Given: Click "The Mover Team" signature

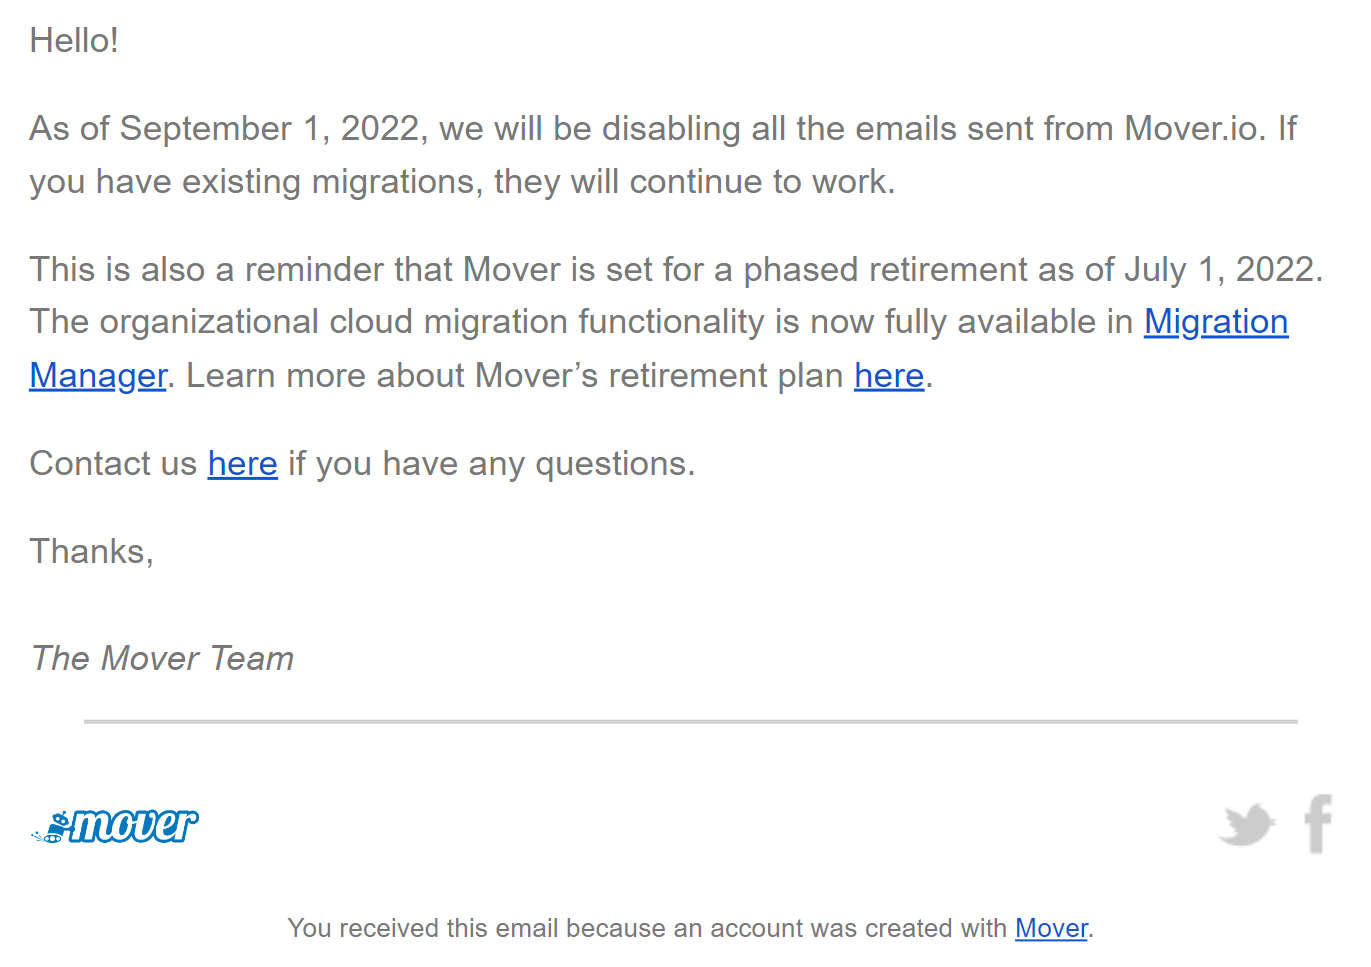Looking at the screenshot, I should pos(162,659).
